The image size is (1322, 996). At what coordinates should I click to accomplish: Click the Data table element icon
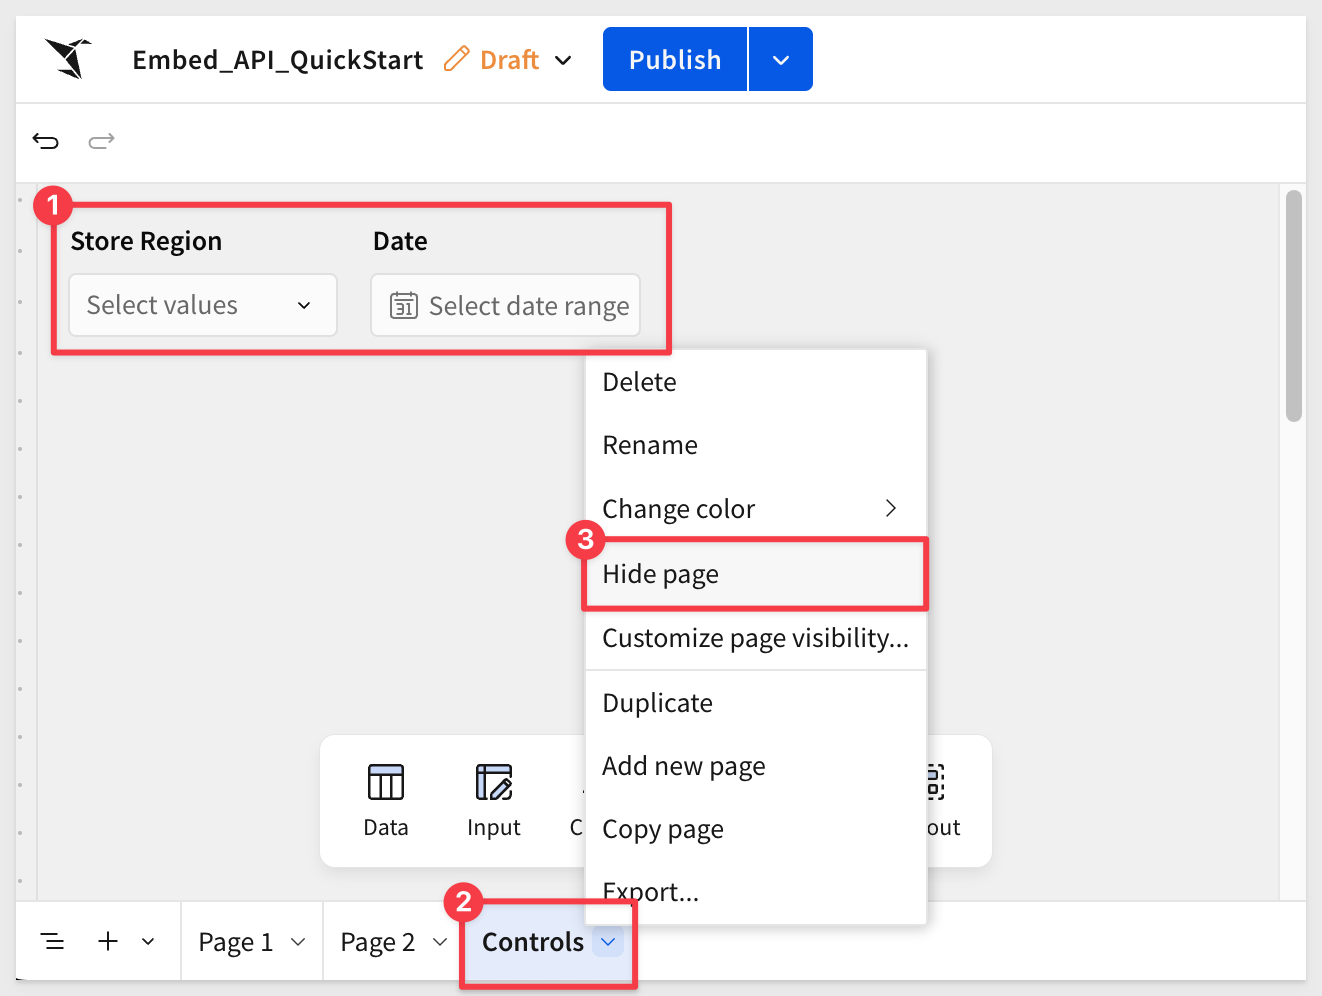click(x=385, y=783)
